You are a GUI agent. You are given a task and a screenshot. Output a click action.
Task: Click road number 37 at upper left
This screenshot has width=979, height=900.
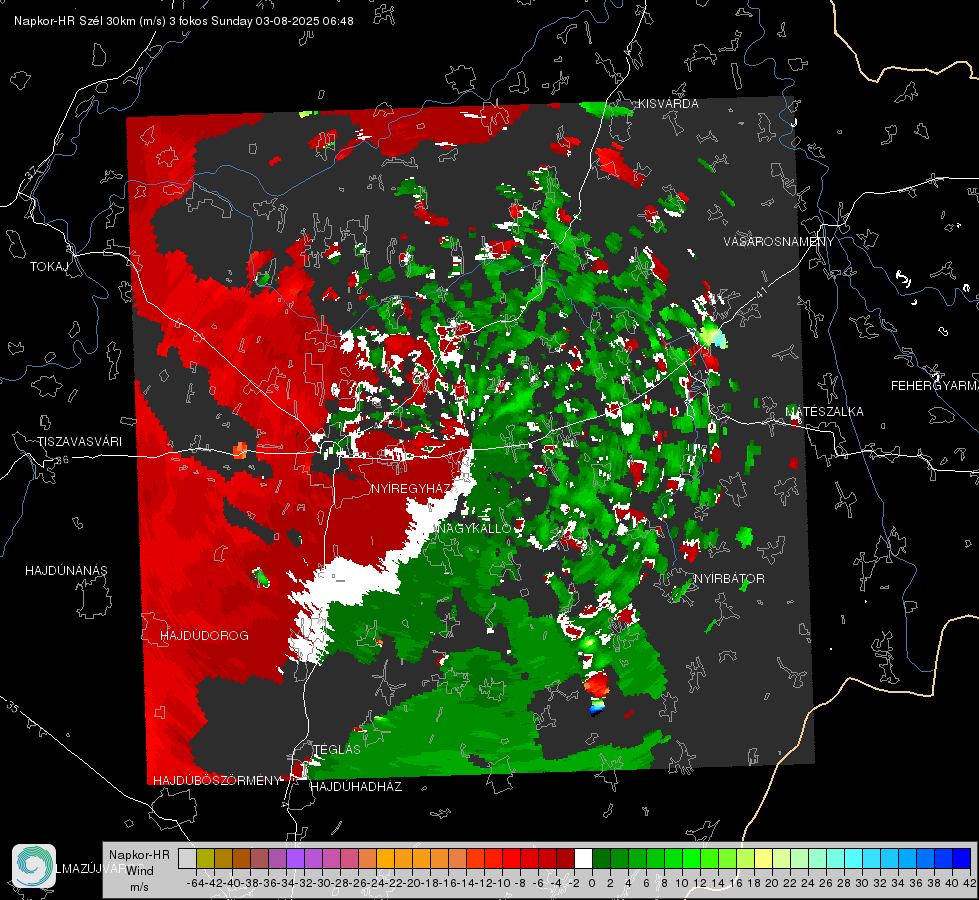pyautogui.click(x=31, y=172)
